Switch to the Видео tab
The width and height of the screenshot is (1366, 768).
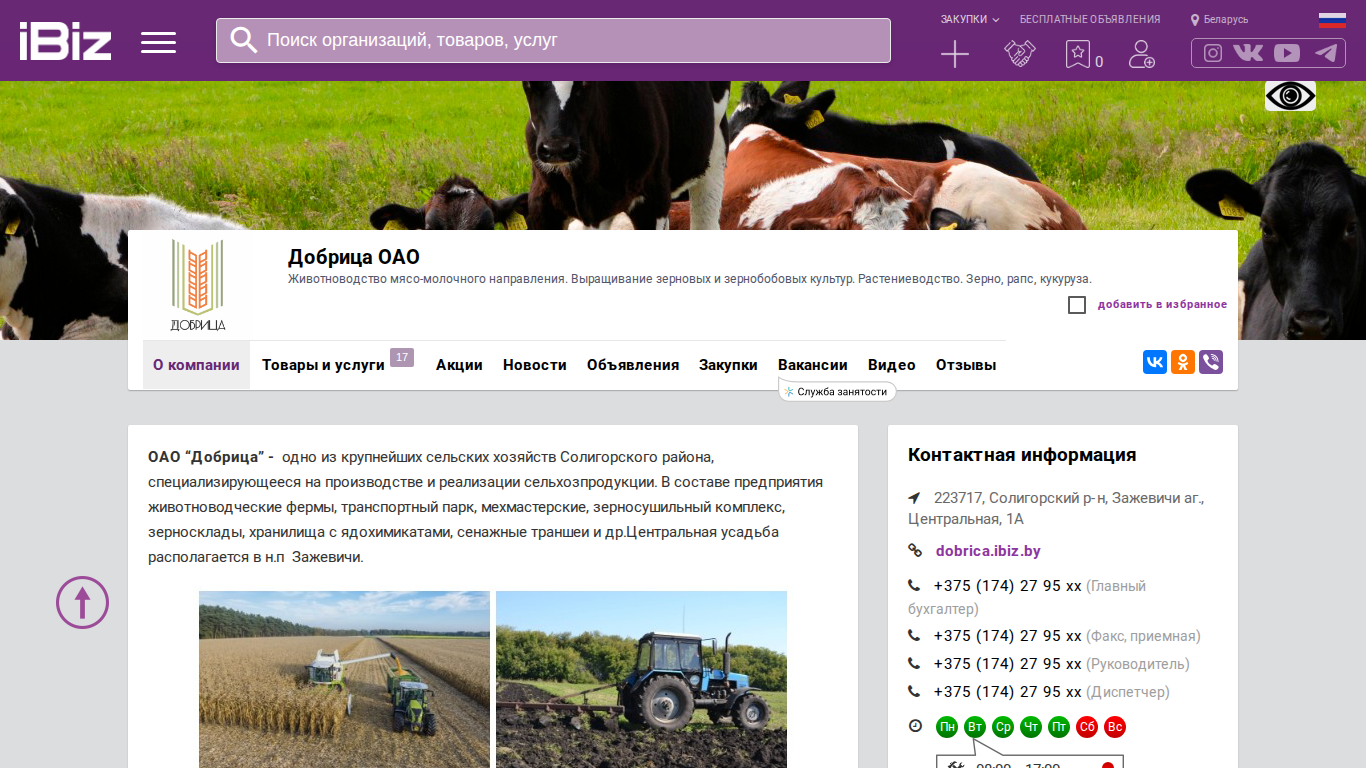[892, 365]
